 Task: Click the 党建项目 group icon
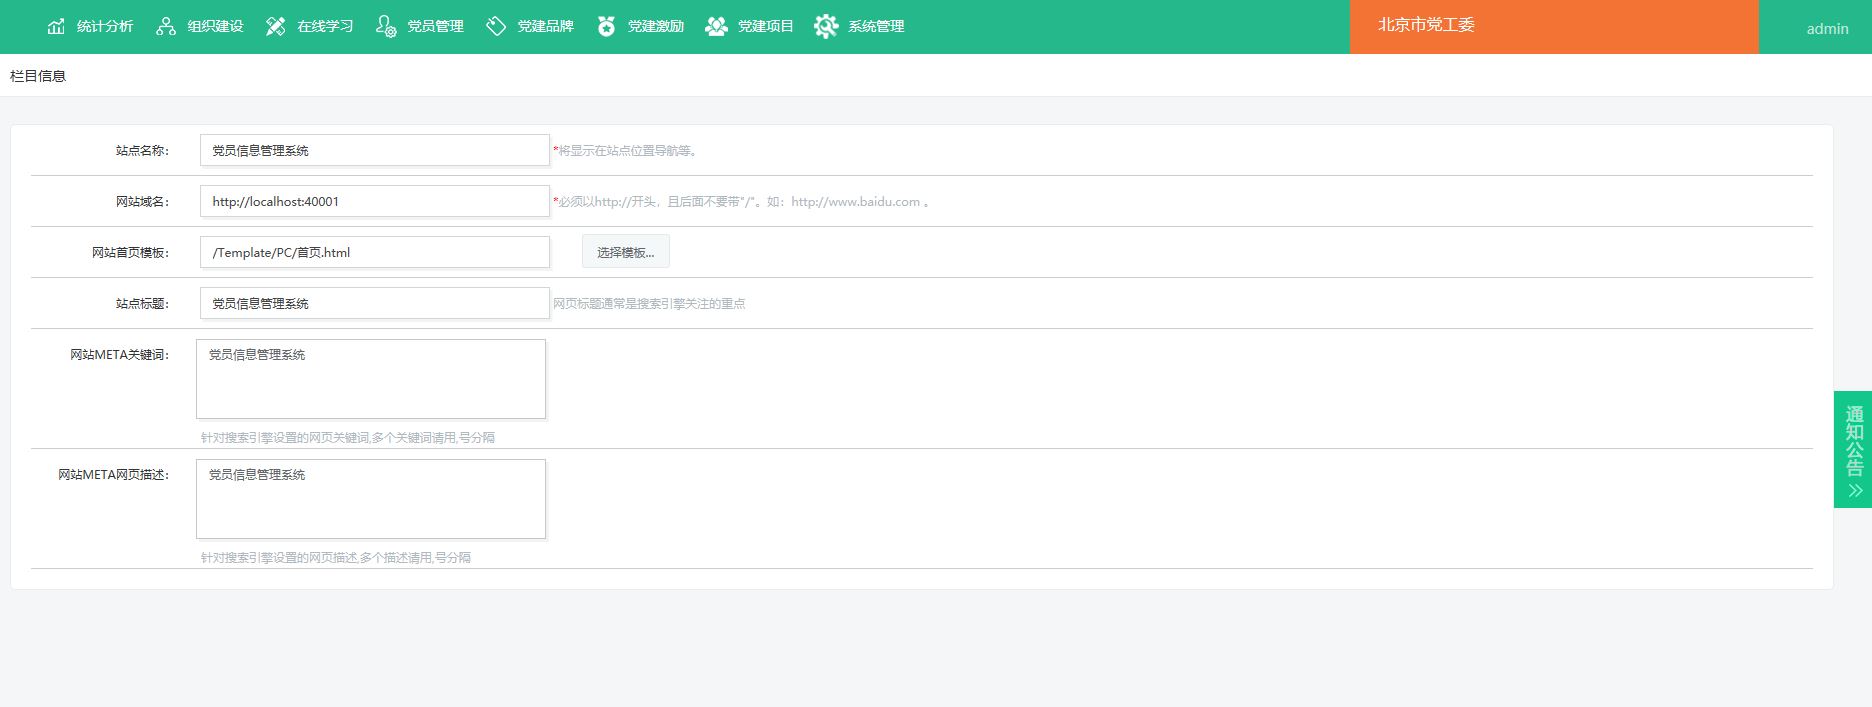coord(716,26)
